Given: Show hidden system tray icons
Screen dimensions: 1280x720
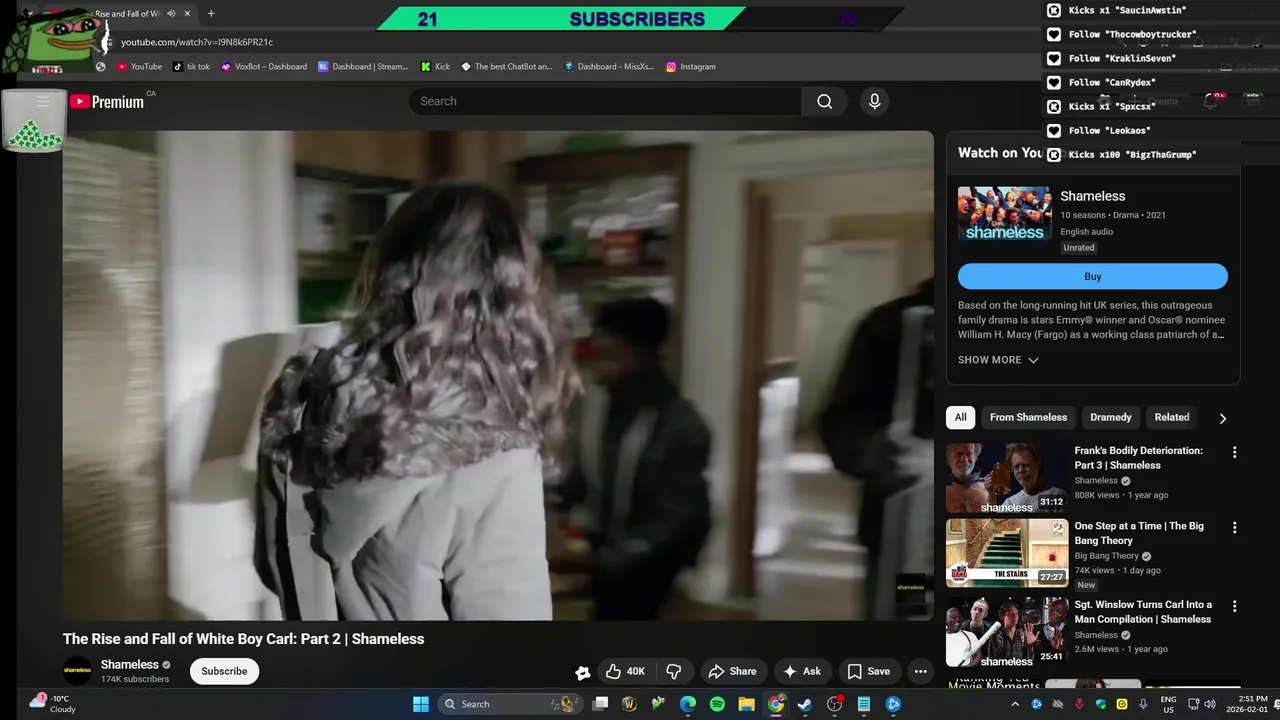Looking at the screenshot, I should click(x=1015, y=704).
